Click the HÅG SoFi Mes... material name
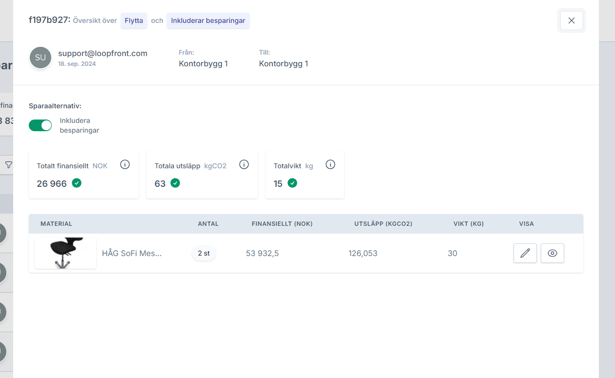615x378 pixels. point(132,253)
